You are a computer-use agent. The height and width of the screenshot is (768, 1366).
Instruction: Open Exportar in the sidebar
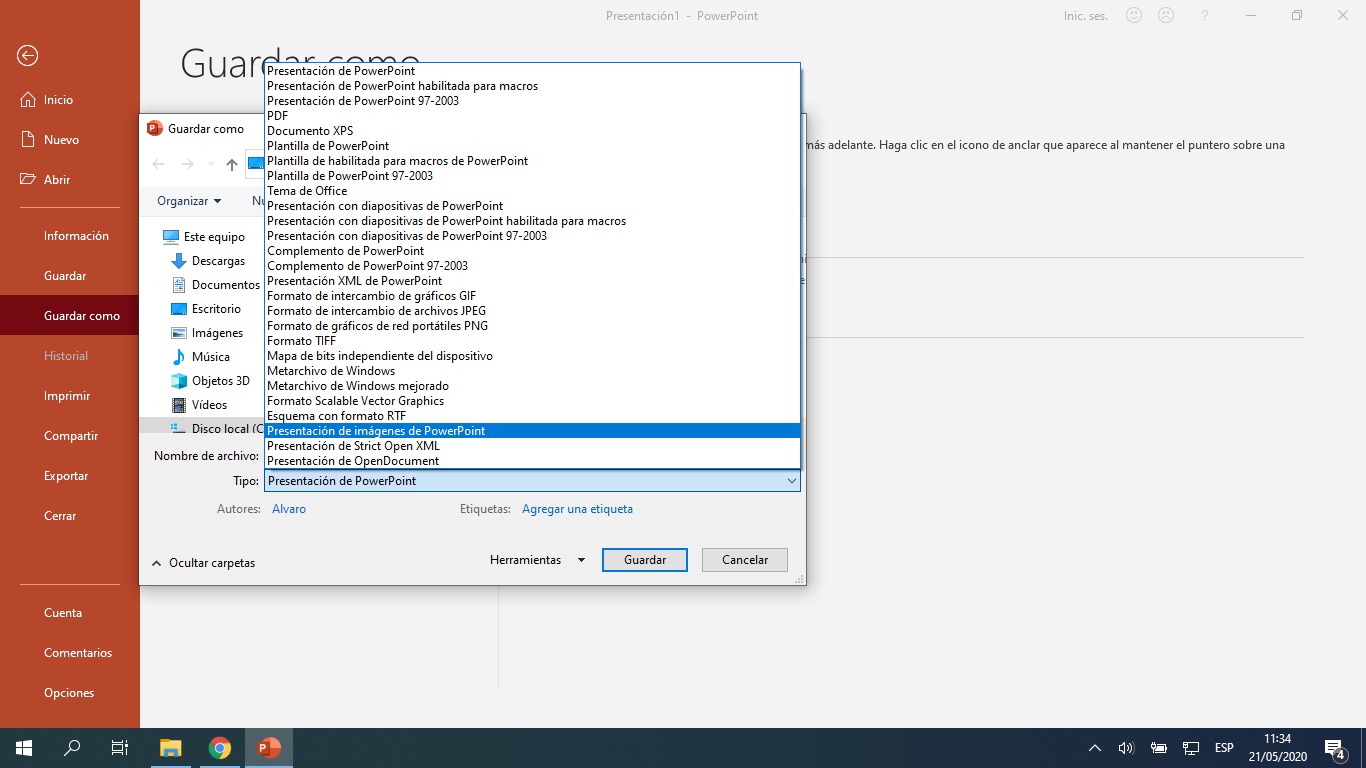pyautogui.click(x=70, y=476)
